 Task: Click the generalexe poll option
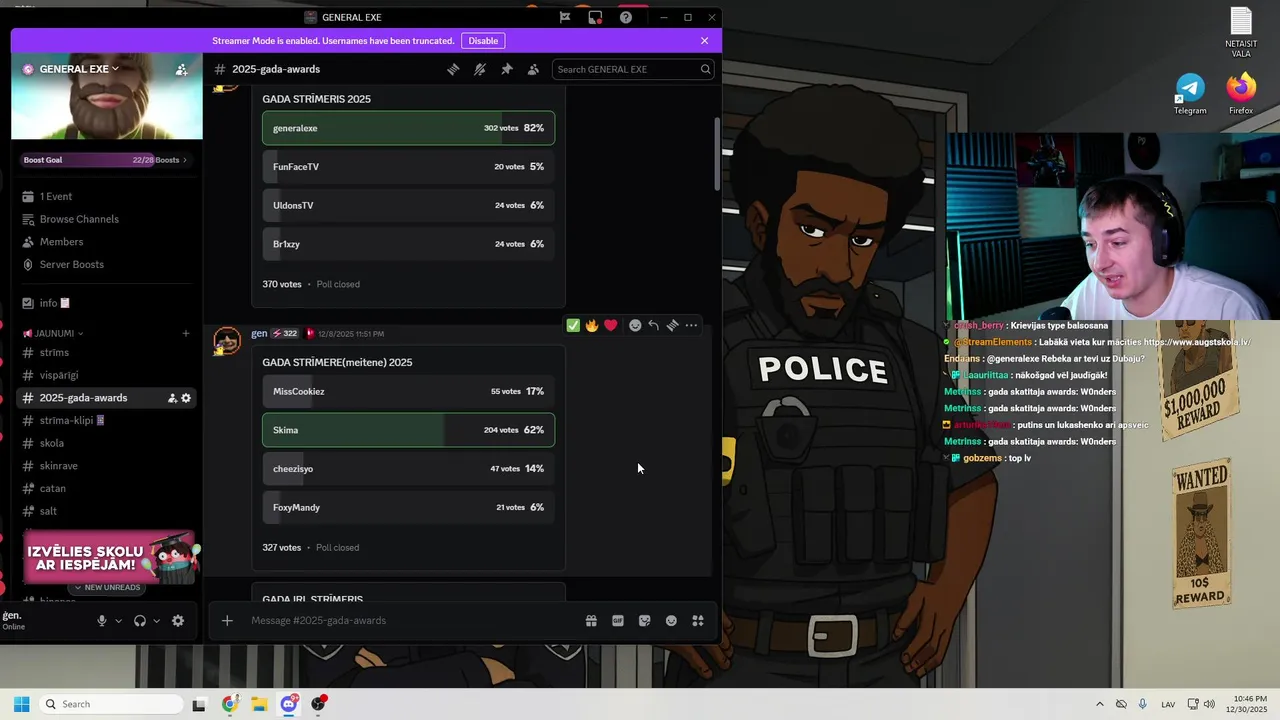point(408,128)
